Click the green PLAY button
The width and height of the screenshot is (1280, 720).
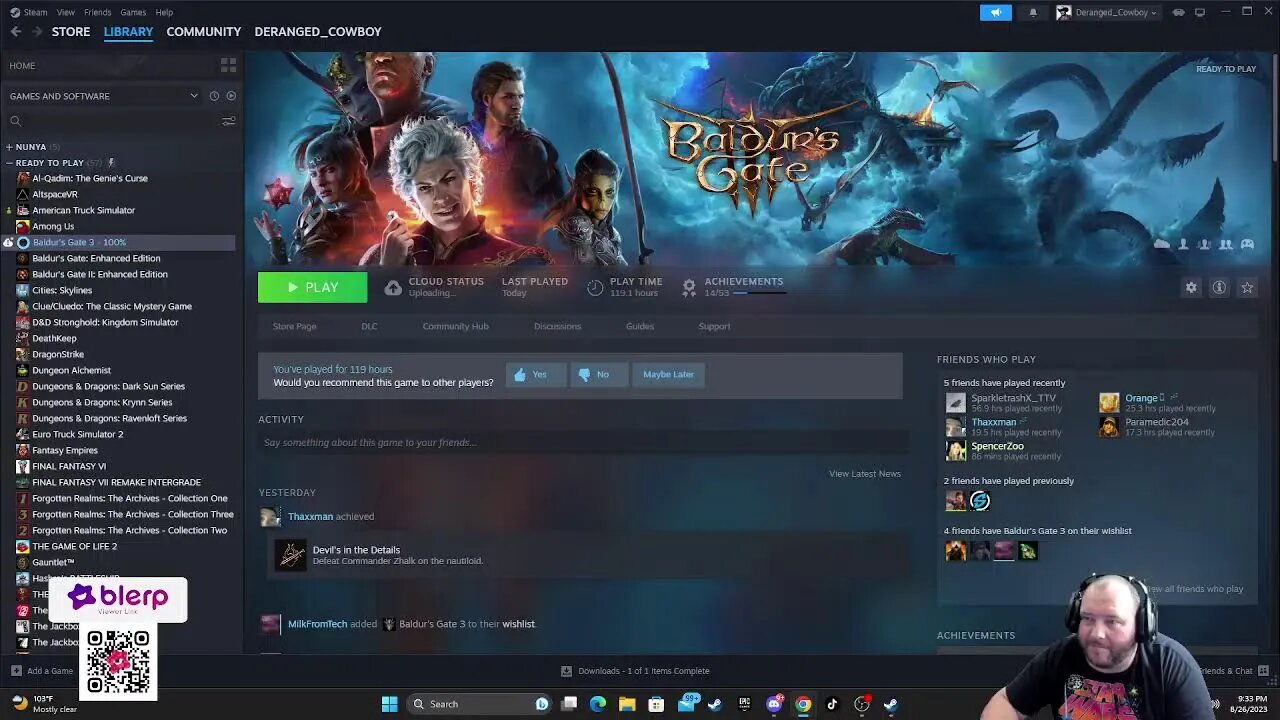point(312,287)
